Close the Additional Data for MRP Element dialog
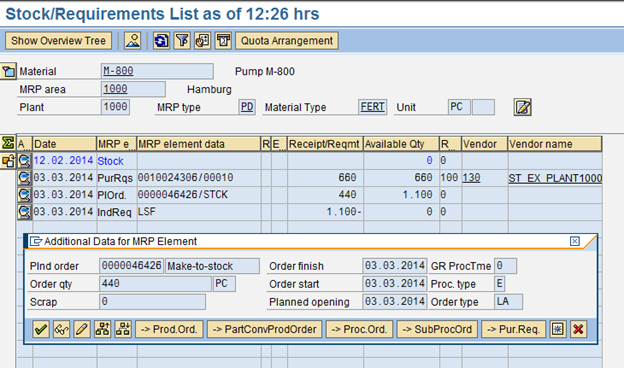Viewport: 624px width, 368px height. pos(575,241)
